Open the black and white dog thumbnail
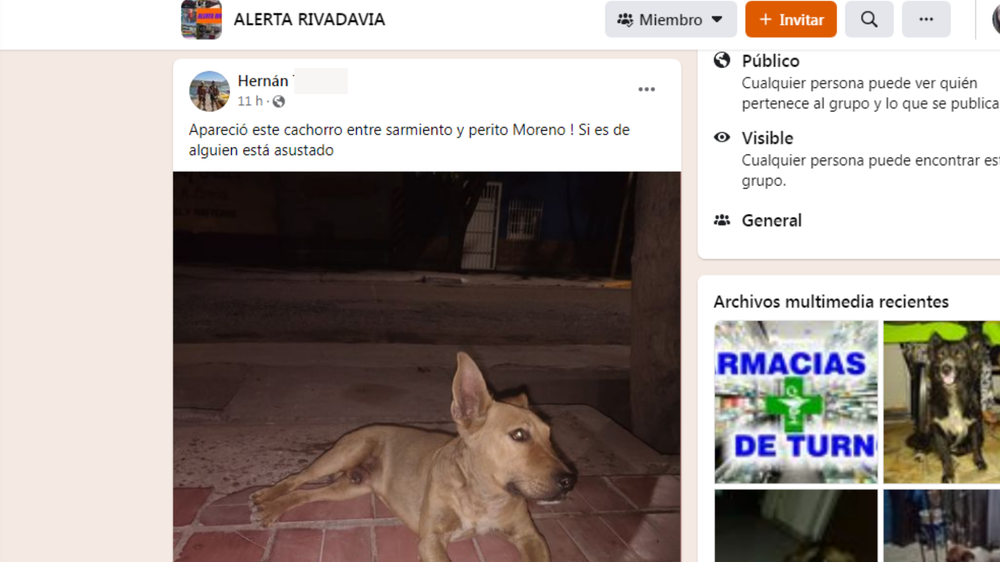 tap(941, 402)
